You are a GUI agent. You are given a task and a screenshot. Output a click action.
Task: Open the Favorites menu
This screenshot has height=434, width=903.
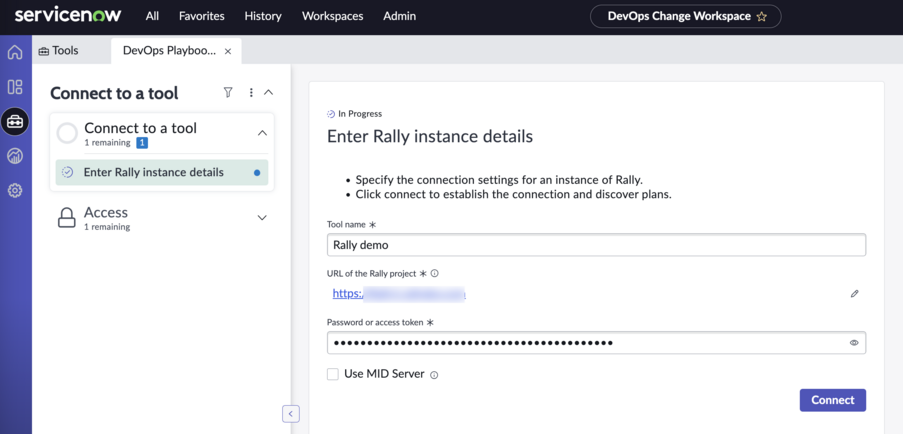[x=202, y=16]
